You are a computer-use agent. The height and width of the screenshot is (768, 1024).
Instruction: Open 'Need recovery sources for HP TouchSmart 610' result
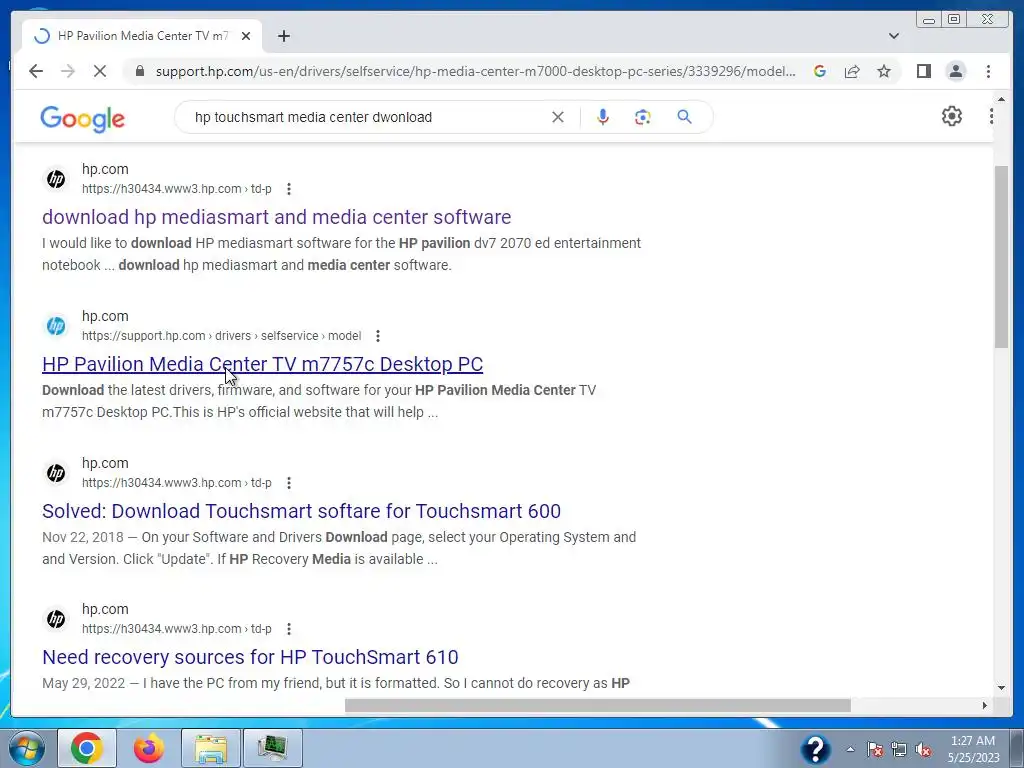[250, 657]
